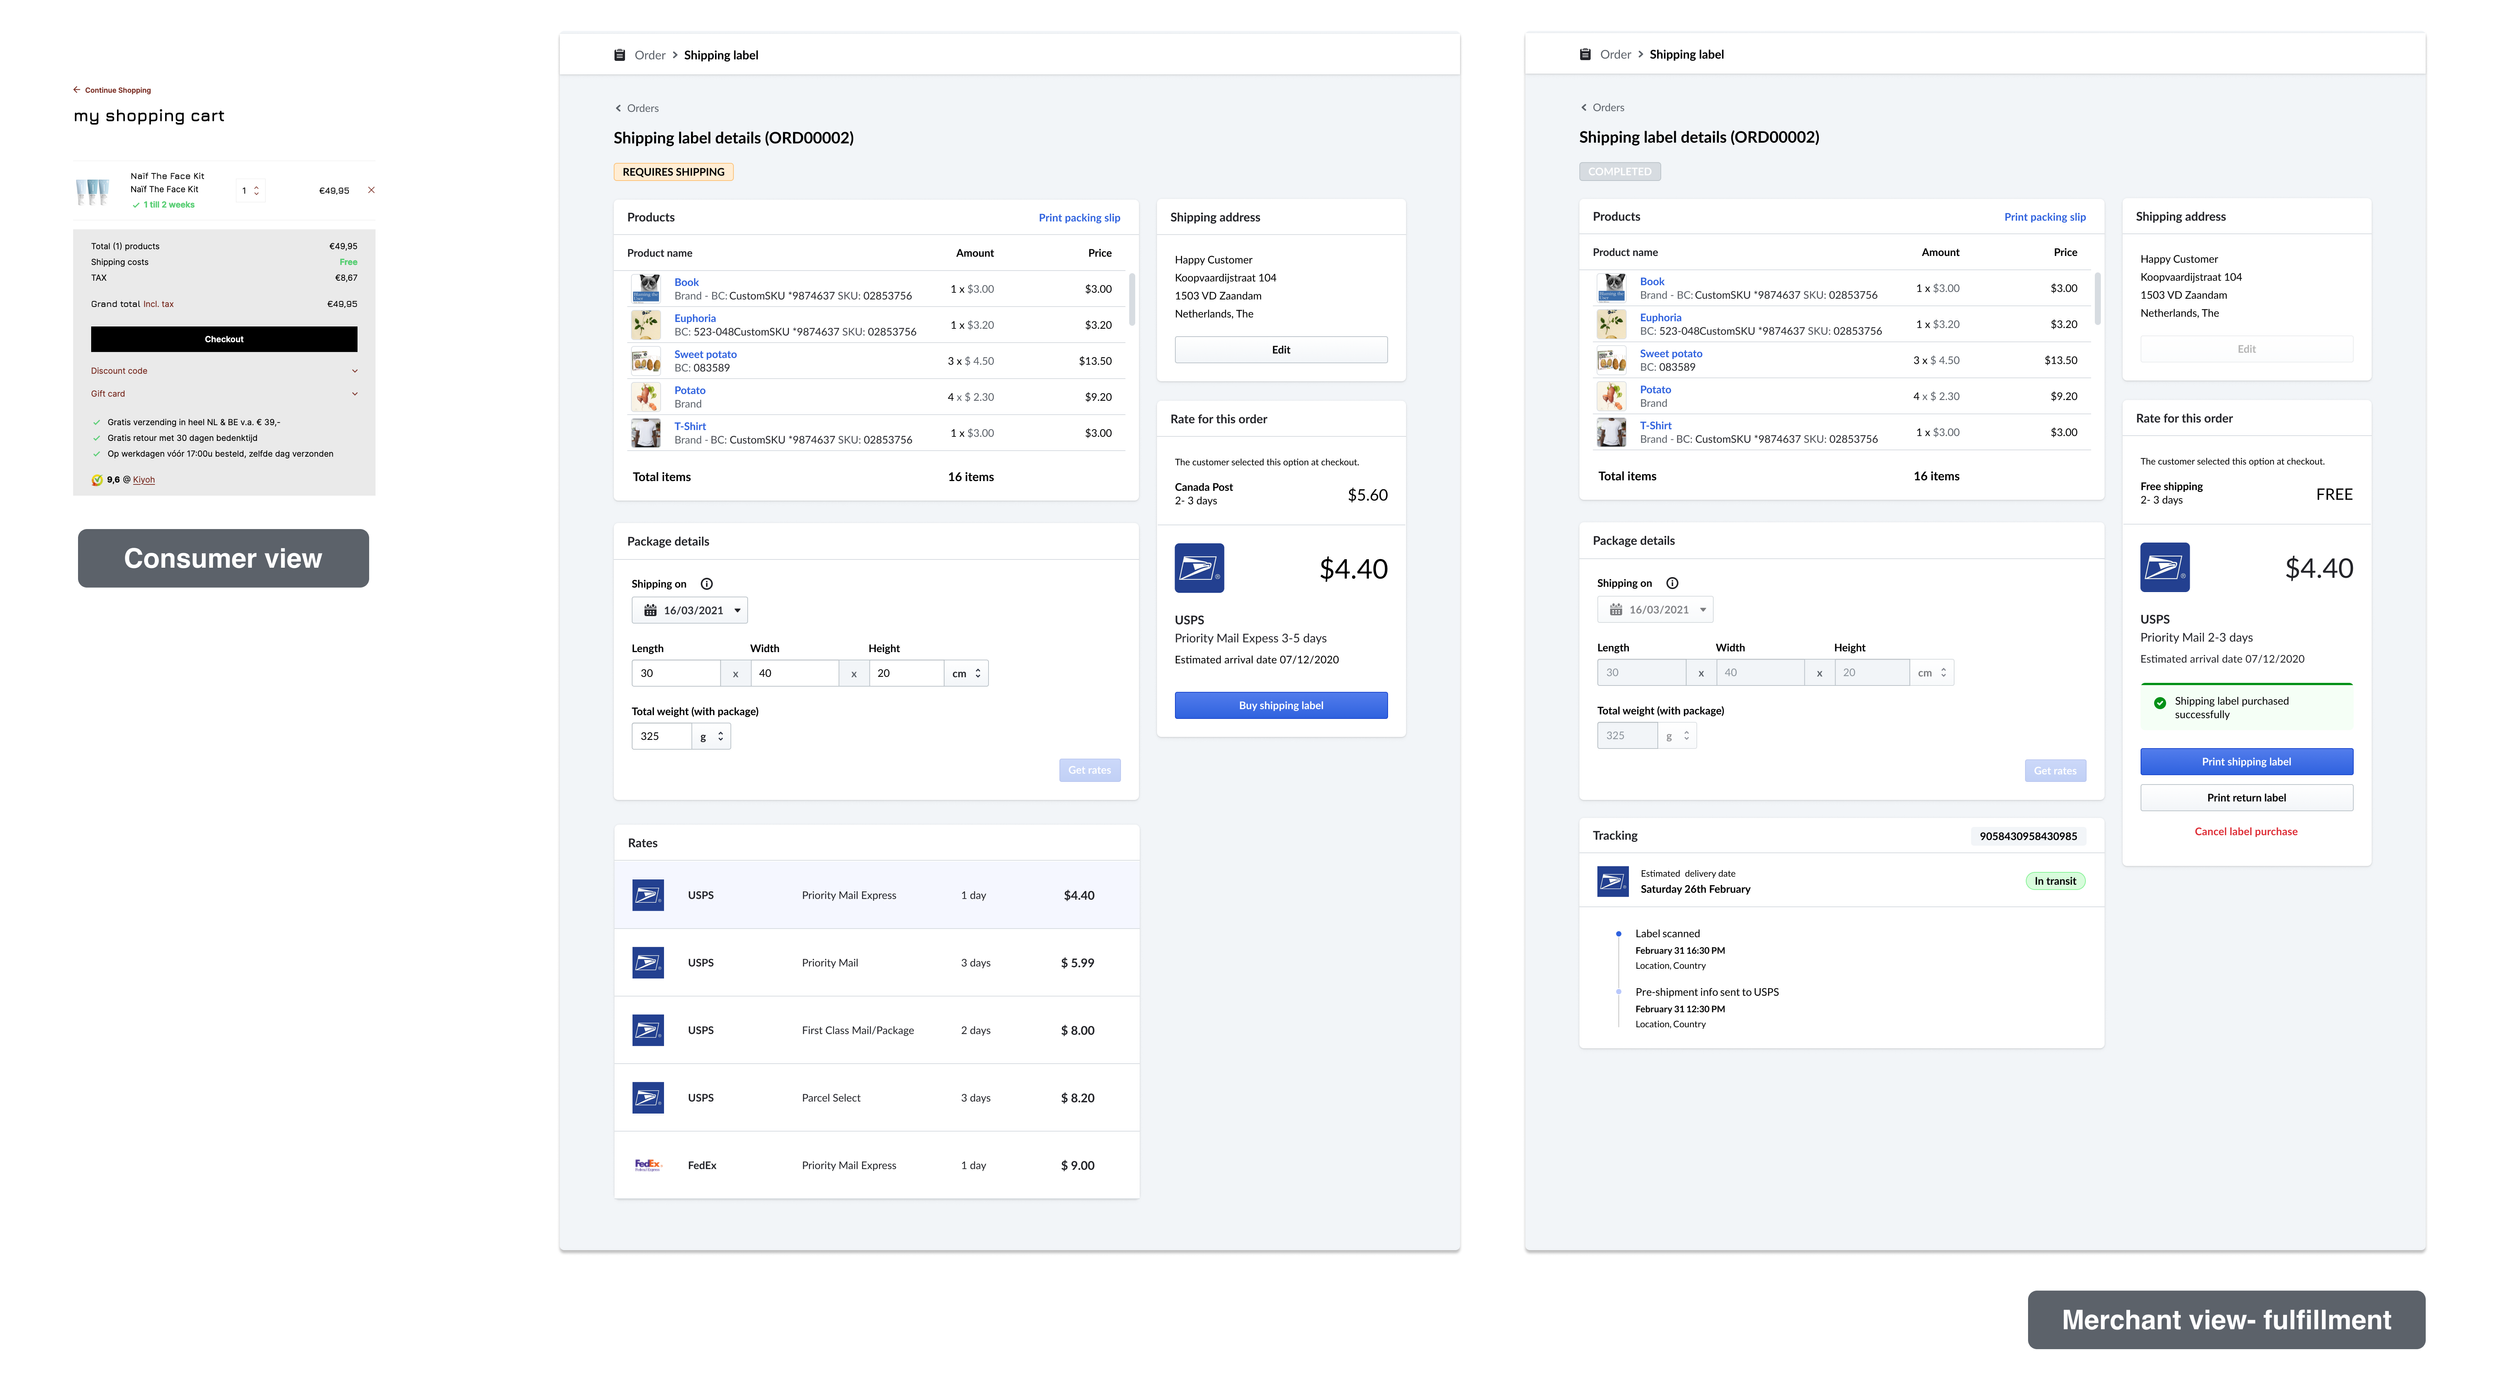
Task: Click Shipping label in the breadcrumb
Action: point(721,54)
